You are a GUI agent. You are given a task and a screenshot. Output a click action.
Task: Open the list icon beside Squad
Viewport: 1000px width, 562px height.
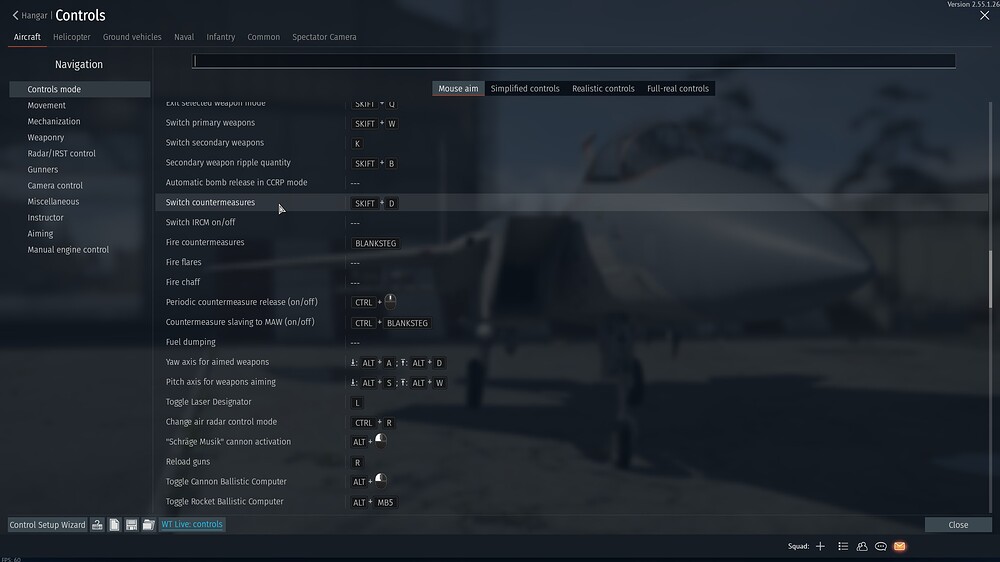(843, 546)
